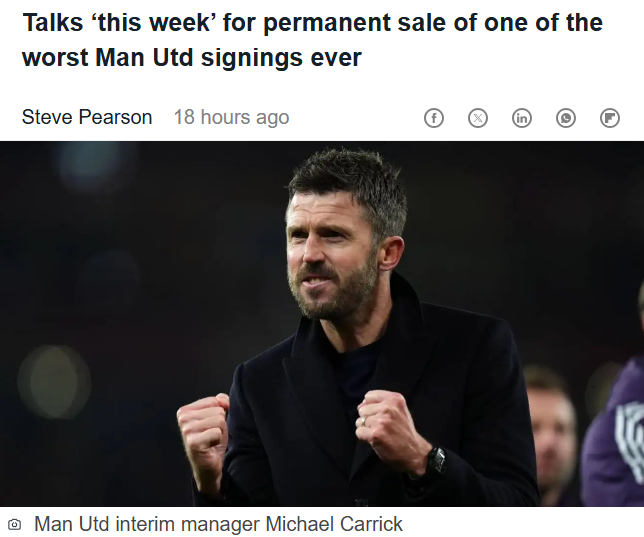Share the article on Flipboard
This screenshot has width=644, height=537.
tap(610, 118)
